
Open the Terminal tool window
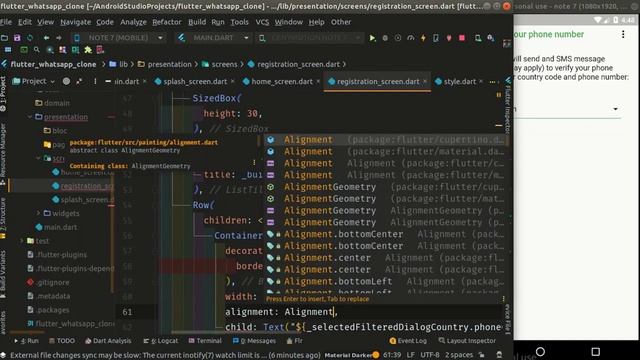tap(205, 341)
